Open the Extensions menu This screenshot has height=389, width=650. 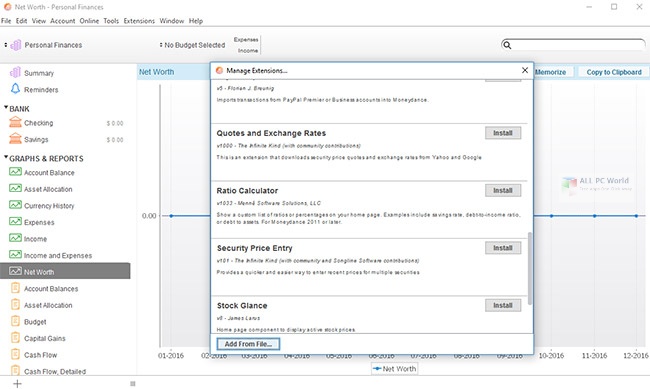[139, 21]
